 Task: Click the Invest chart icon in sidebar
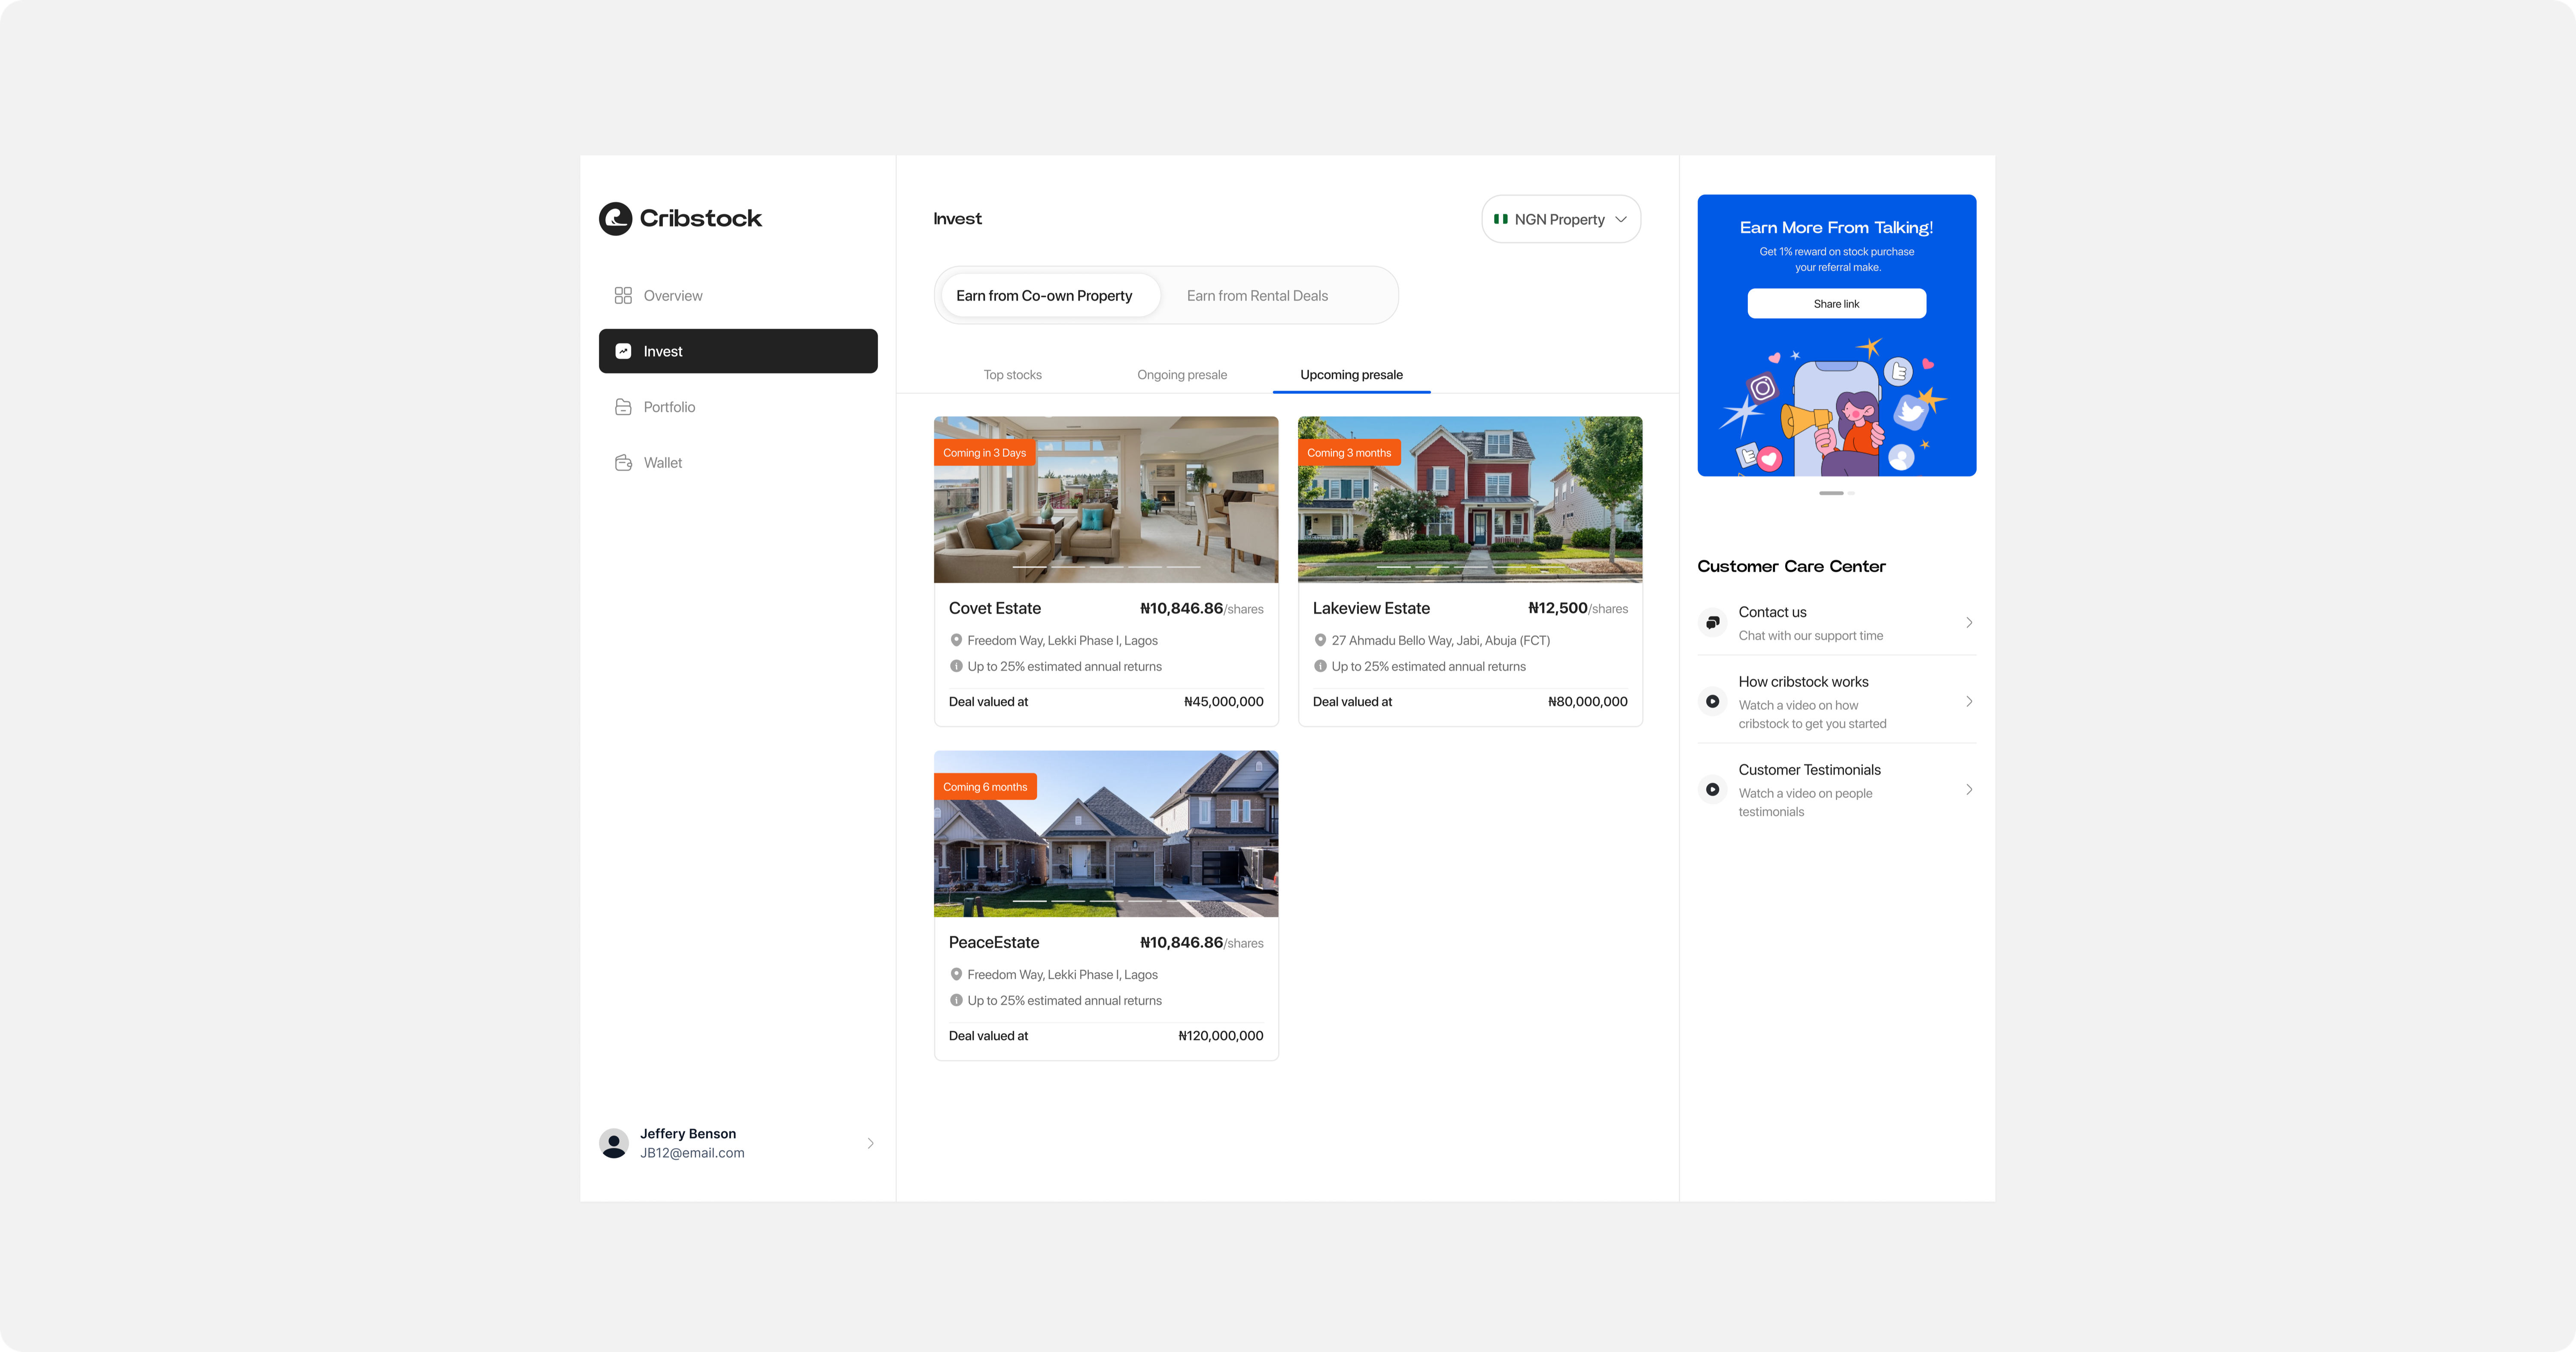623,351
